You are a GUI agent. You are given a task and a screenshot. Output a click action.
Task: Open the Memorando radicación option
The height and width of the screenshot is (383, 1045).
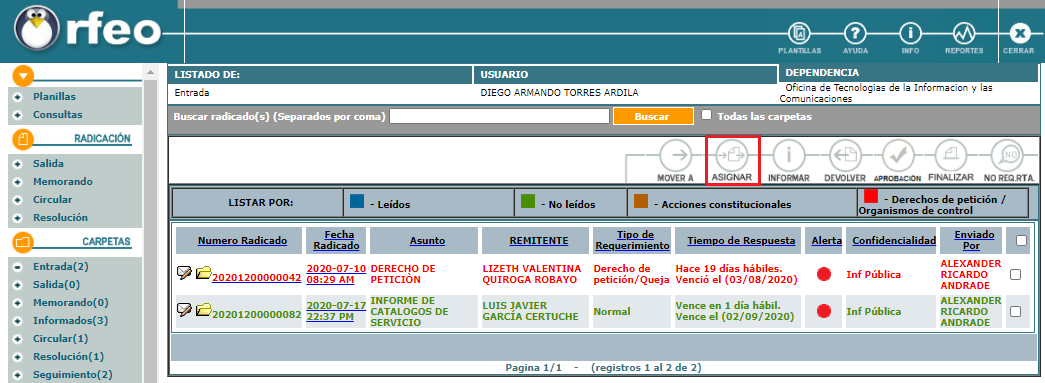63,181
